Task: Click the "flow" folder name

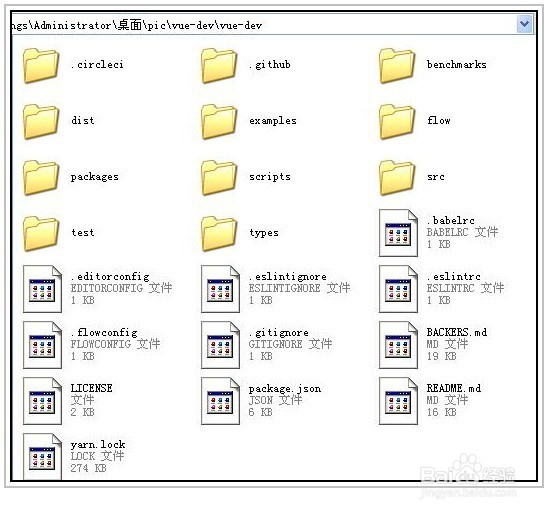Action: pyautogui.click(x=439, y=120)
